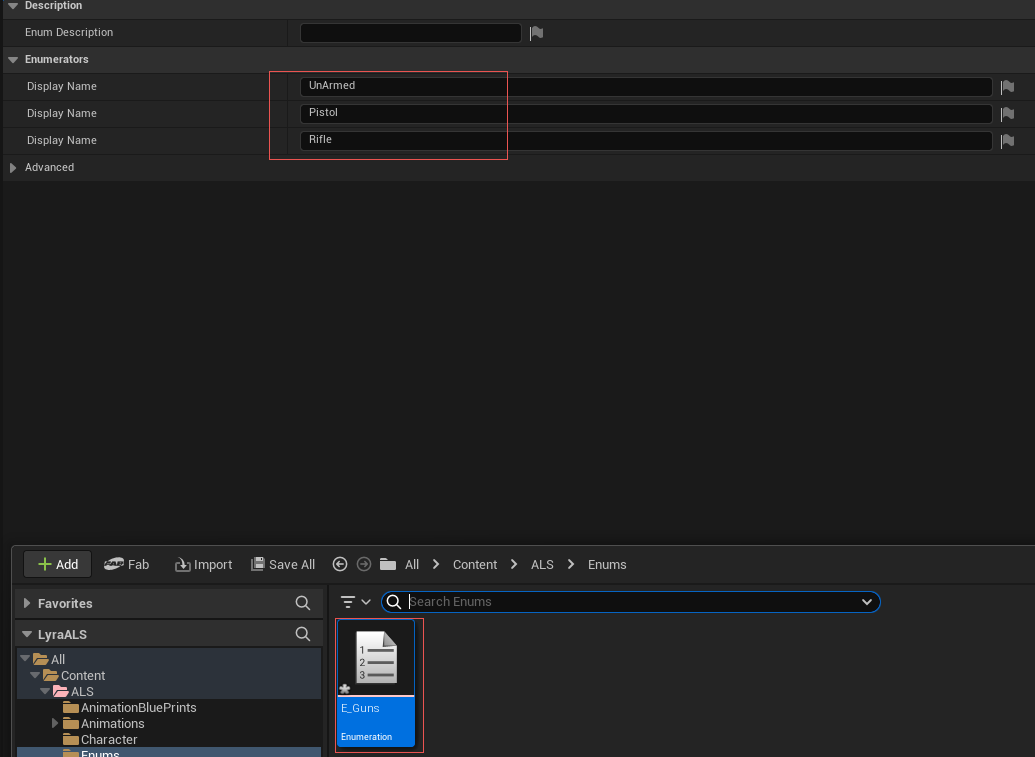The width and height of the screenshot is (1035, 757).
Task: Save all assets with Save All
Action: 283,564
